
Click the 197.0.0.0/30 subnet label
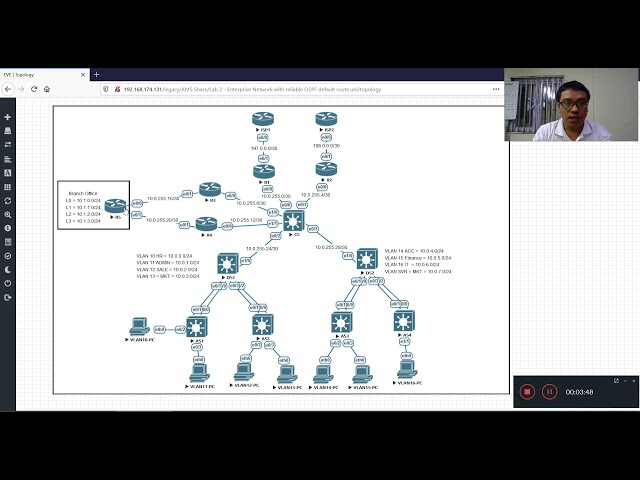[x=264, y=149]
